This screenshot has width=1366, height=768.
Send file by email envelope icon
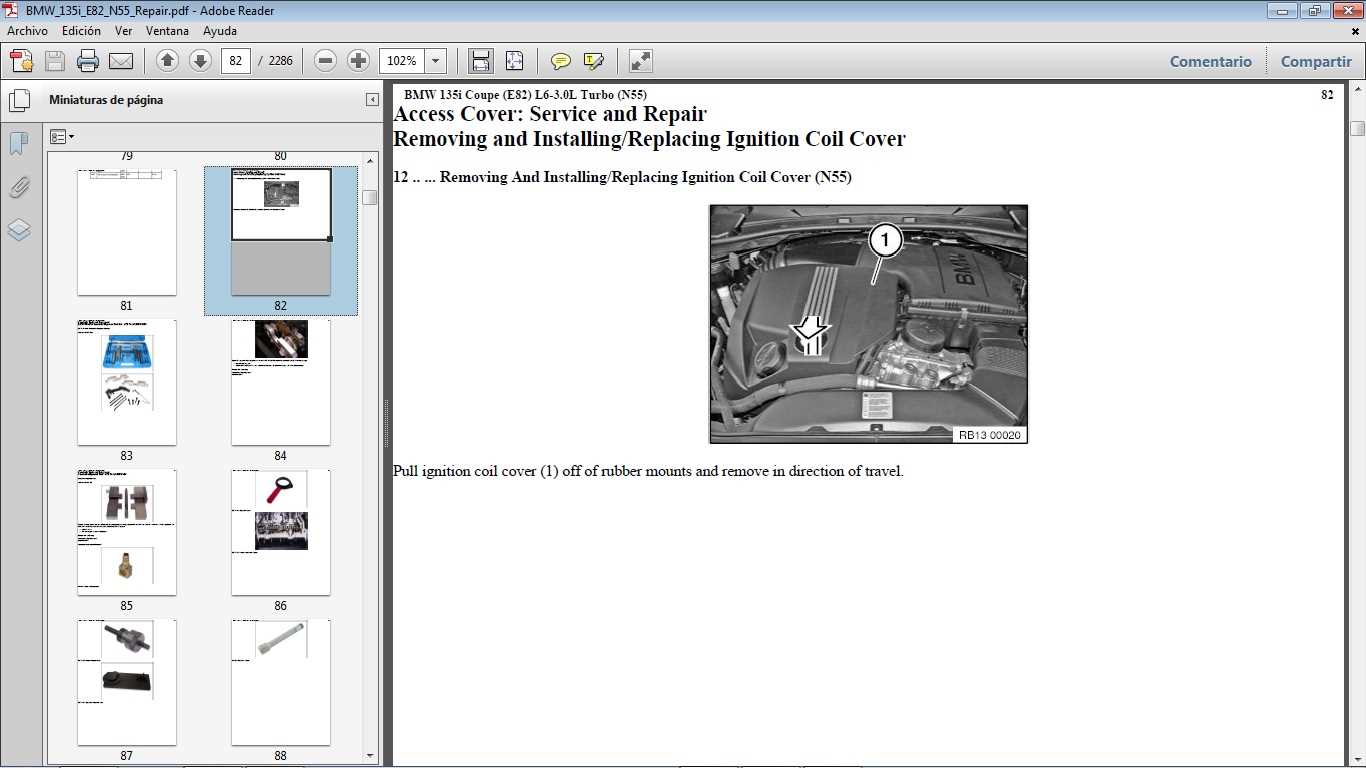tap(121, 61)
